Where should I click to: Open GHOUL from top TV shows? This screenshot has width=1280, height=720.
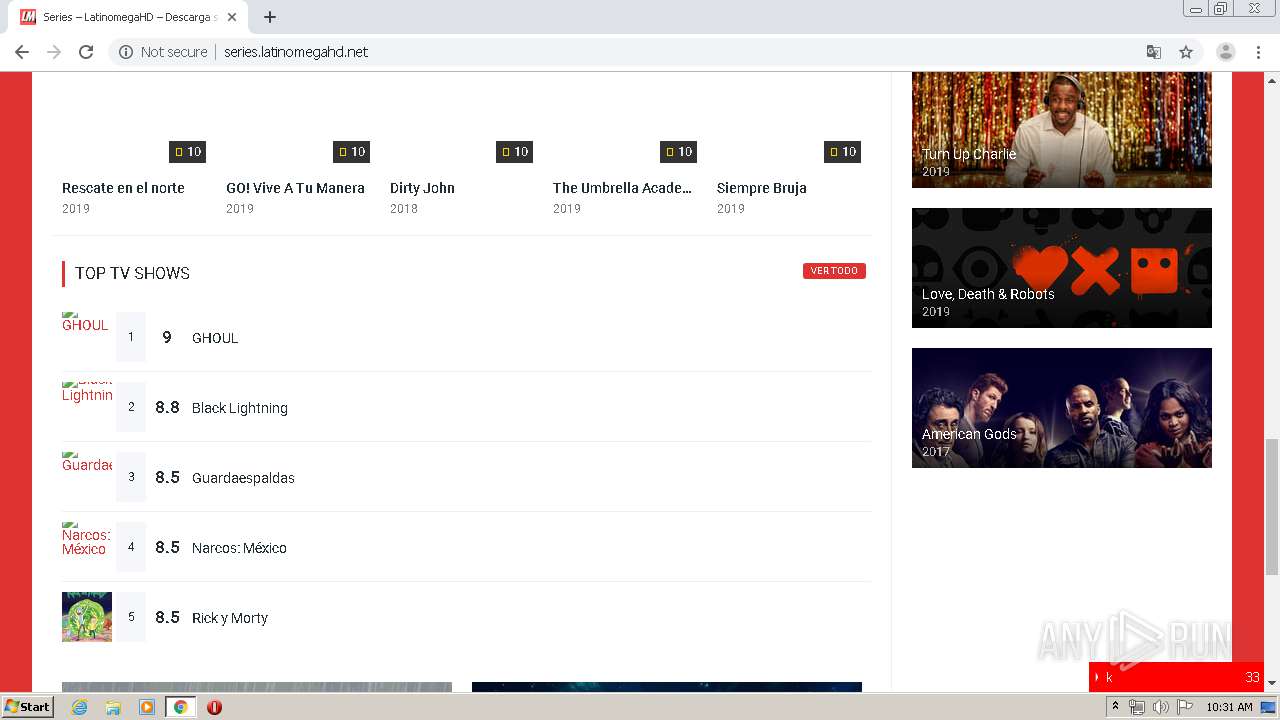tap(215, 338)
